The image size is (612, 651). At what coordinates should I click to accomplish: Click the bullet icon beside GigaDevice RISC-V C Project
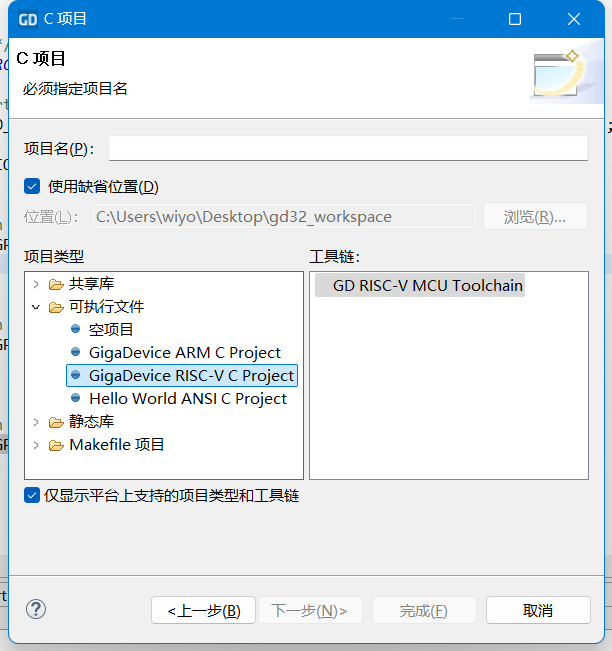point(76,375)
